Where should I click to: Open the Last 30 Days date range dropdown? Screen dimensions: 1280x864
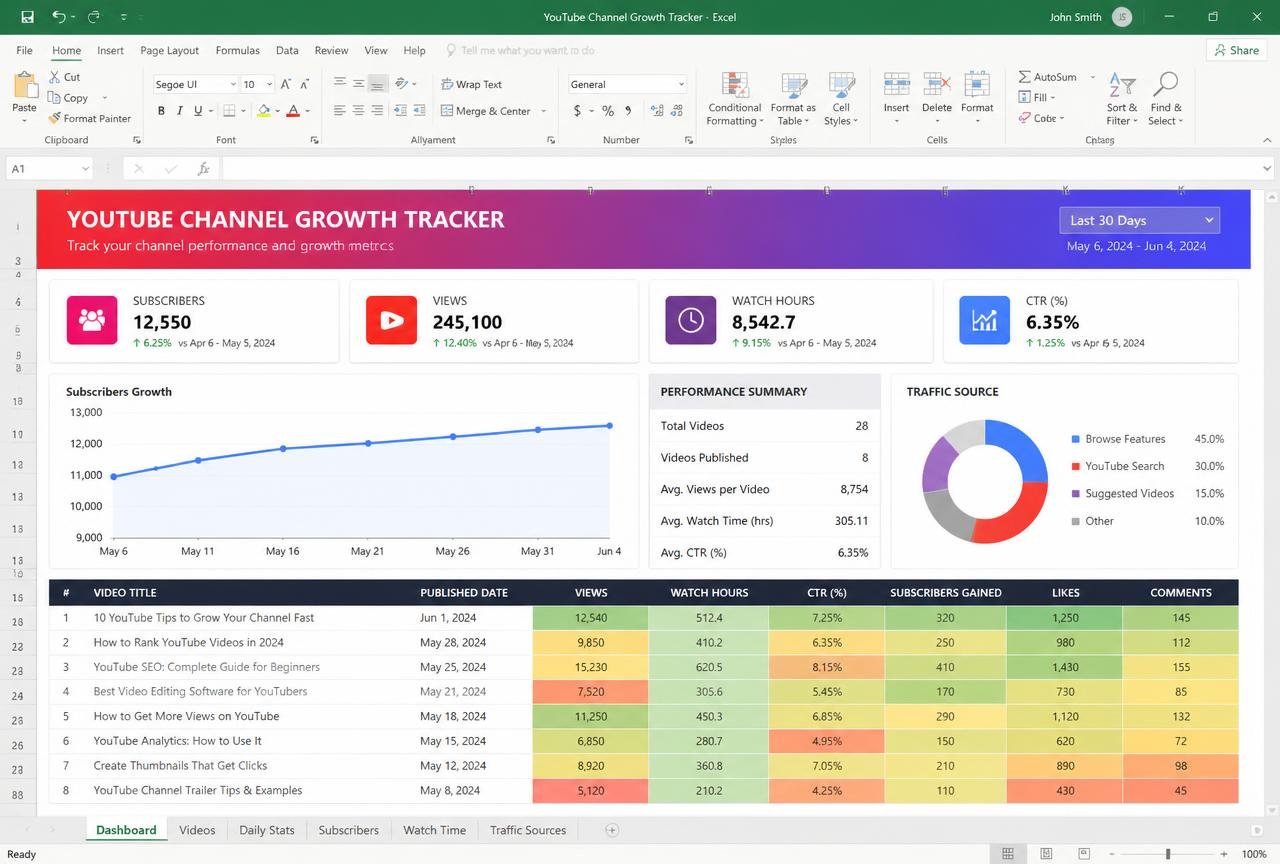(1140, 220)
